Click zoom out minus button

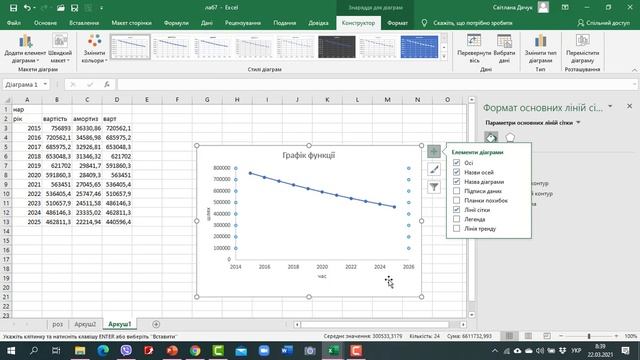pyautogui.click(x=561, y=336)
